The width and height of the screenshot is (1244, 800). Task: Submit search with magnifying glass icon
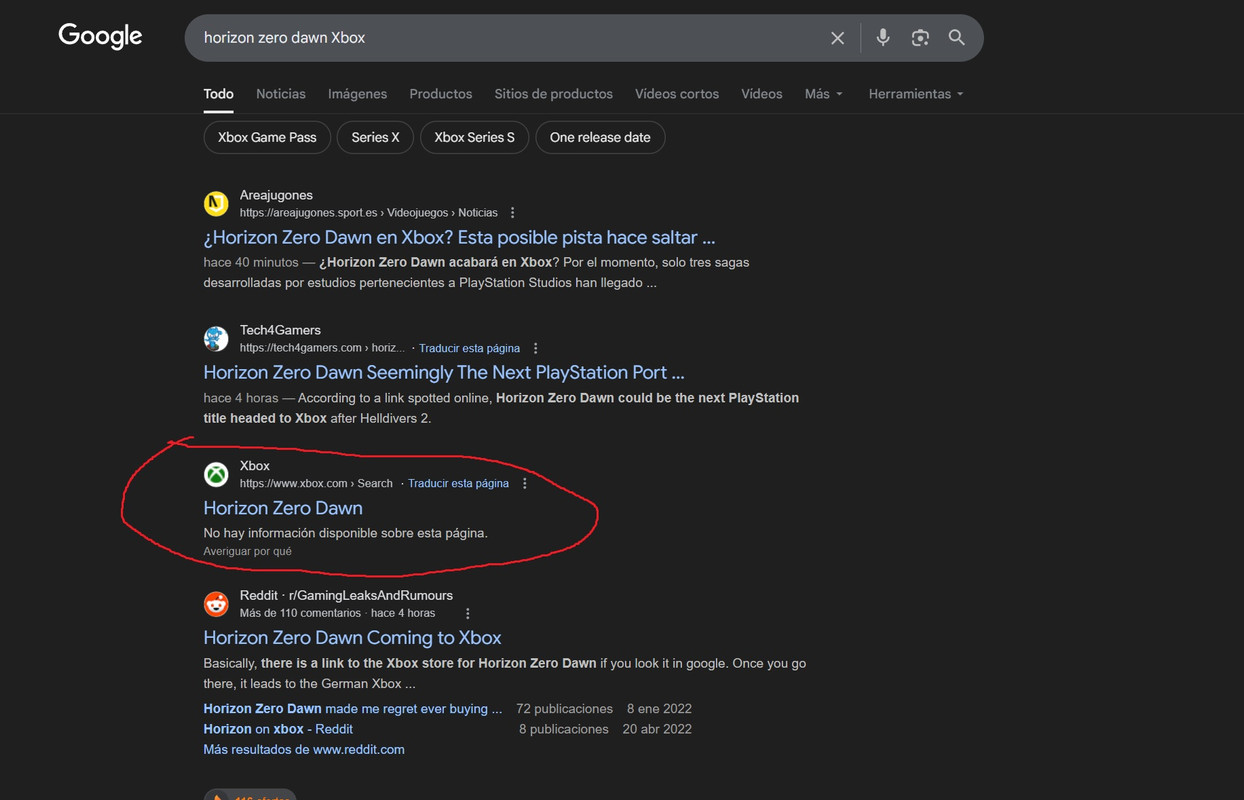[957, 38]
